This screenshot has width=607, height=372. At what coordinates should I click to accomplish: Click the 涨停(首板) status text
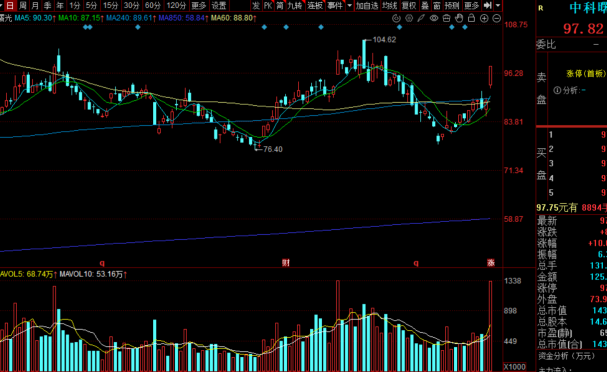click(x=586, y=74)
